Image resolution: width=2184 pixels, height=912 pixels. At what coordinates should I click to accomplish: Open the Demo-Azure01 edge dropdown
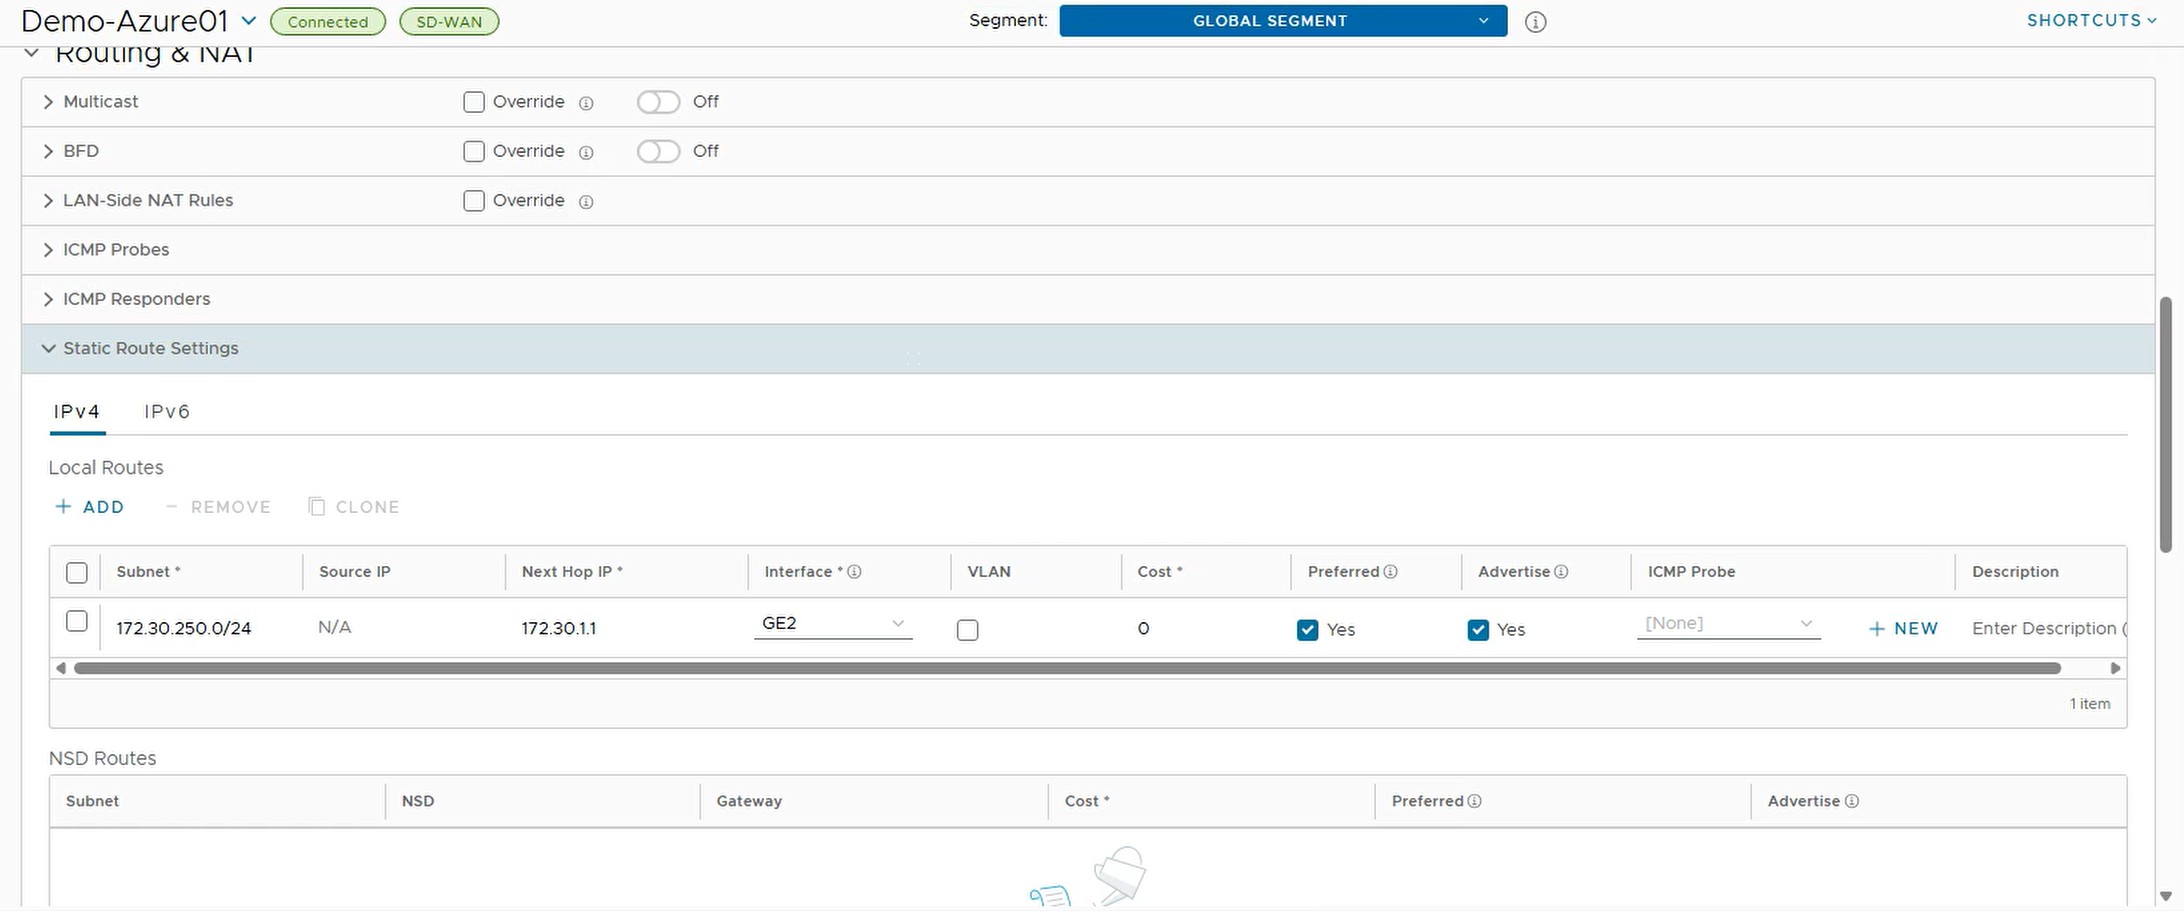pyautogui.click(x=249, y=21)
